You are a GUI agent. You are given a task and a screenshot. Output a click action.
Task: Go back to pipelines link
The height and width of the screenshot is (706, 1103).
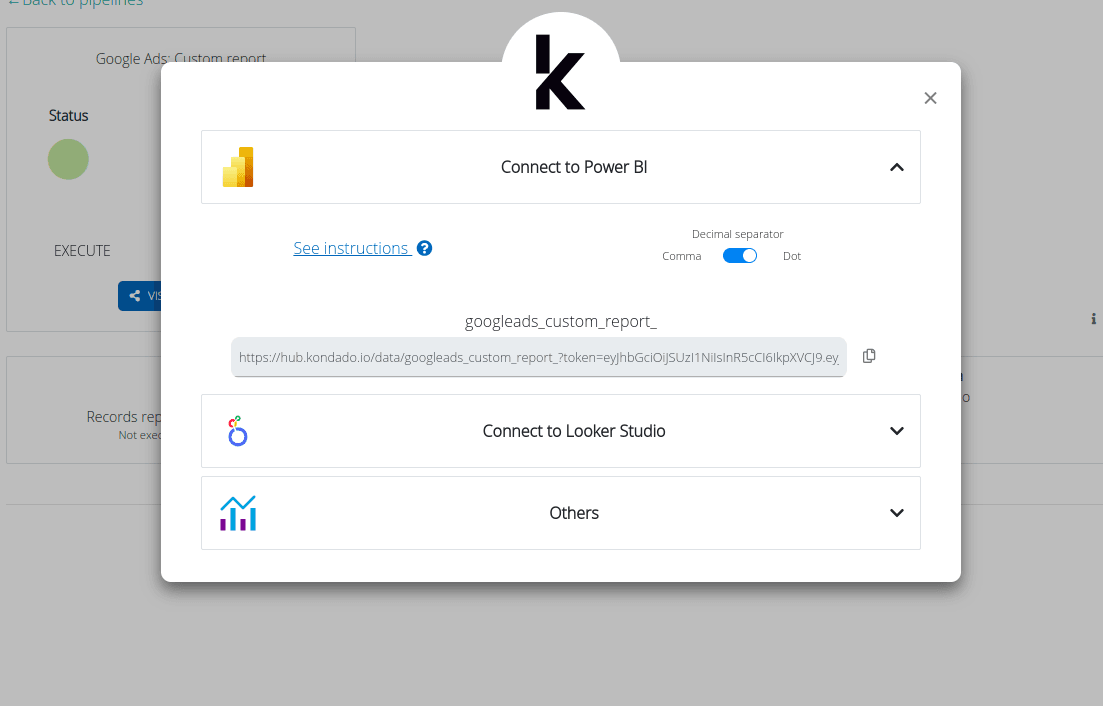coord(75,3)
